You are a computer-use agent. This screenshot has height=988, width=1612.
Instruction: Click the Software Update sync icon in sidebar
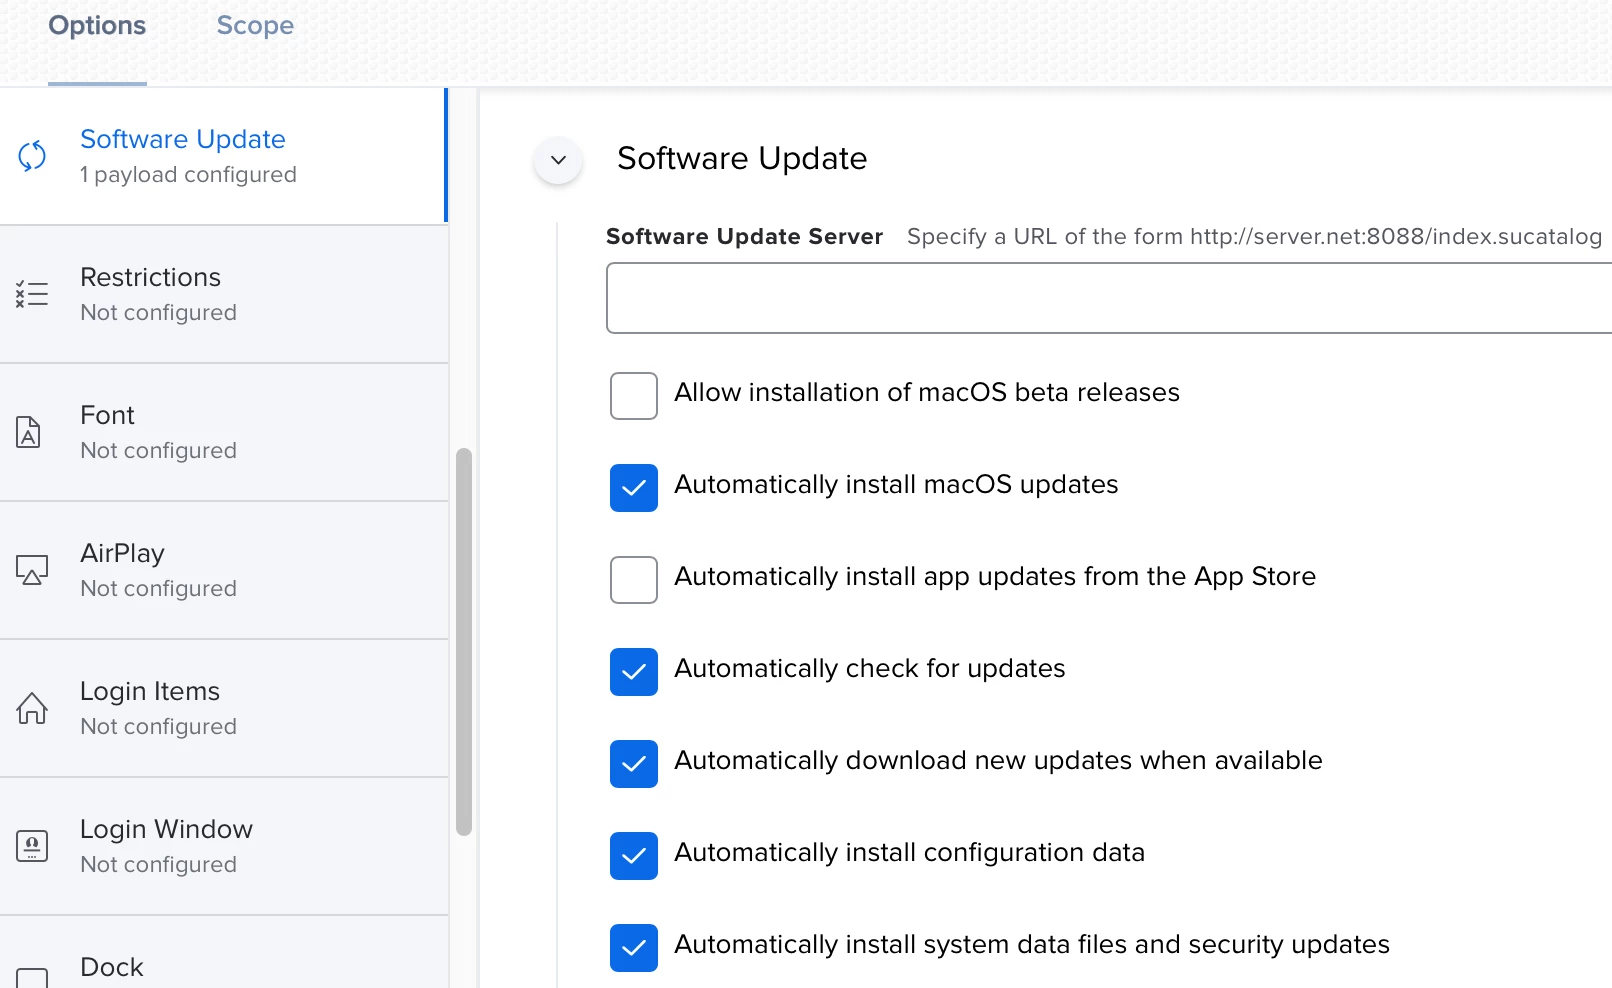pos(32,156)
